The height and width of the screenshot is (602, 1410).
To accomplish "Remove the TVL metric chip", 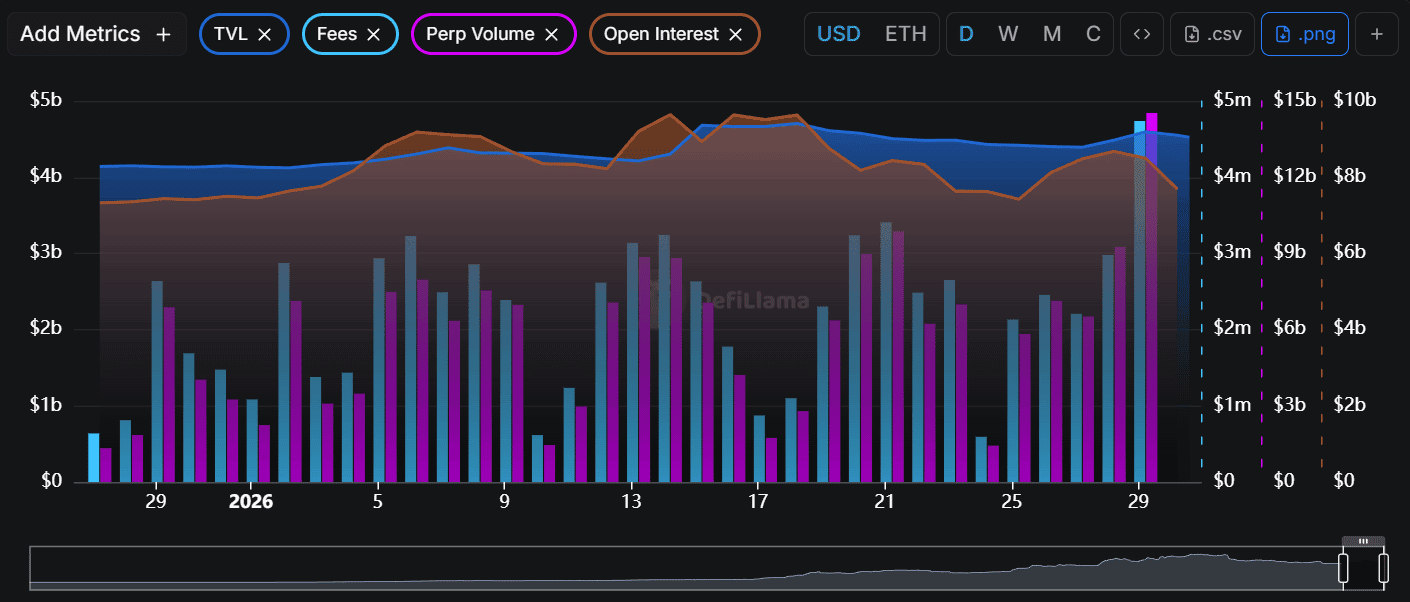I will click(x=264, y=34).
